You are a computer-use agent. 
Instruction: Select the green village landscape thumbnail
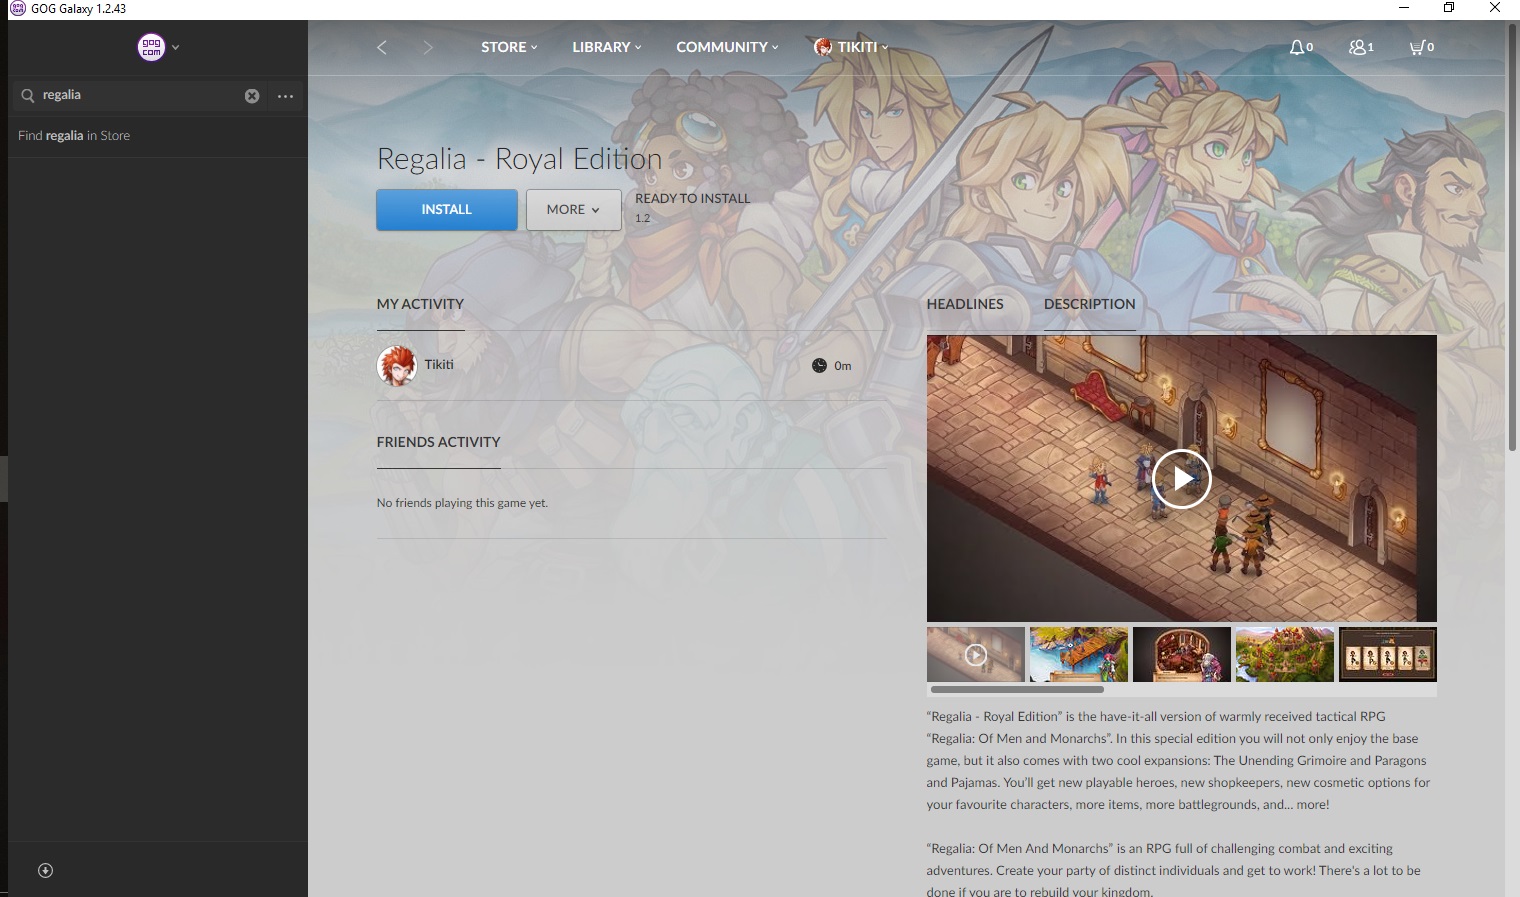(x=1285, y=655)
